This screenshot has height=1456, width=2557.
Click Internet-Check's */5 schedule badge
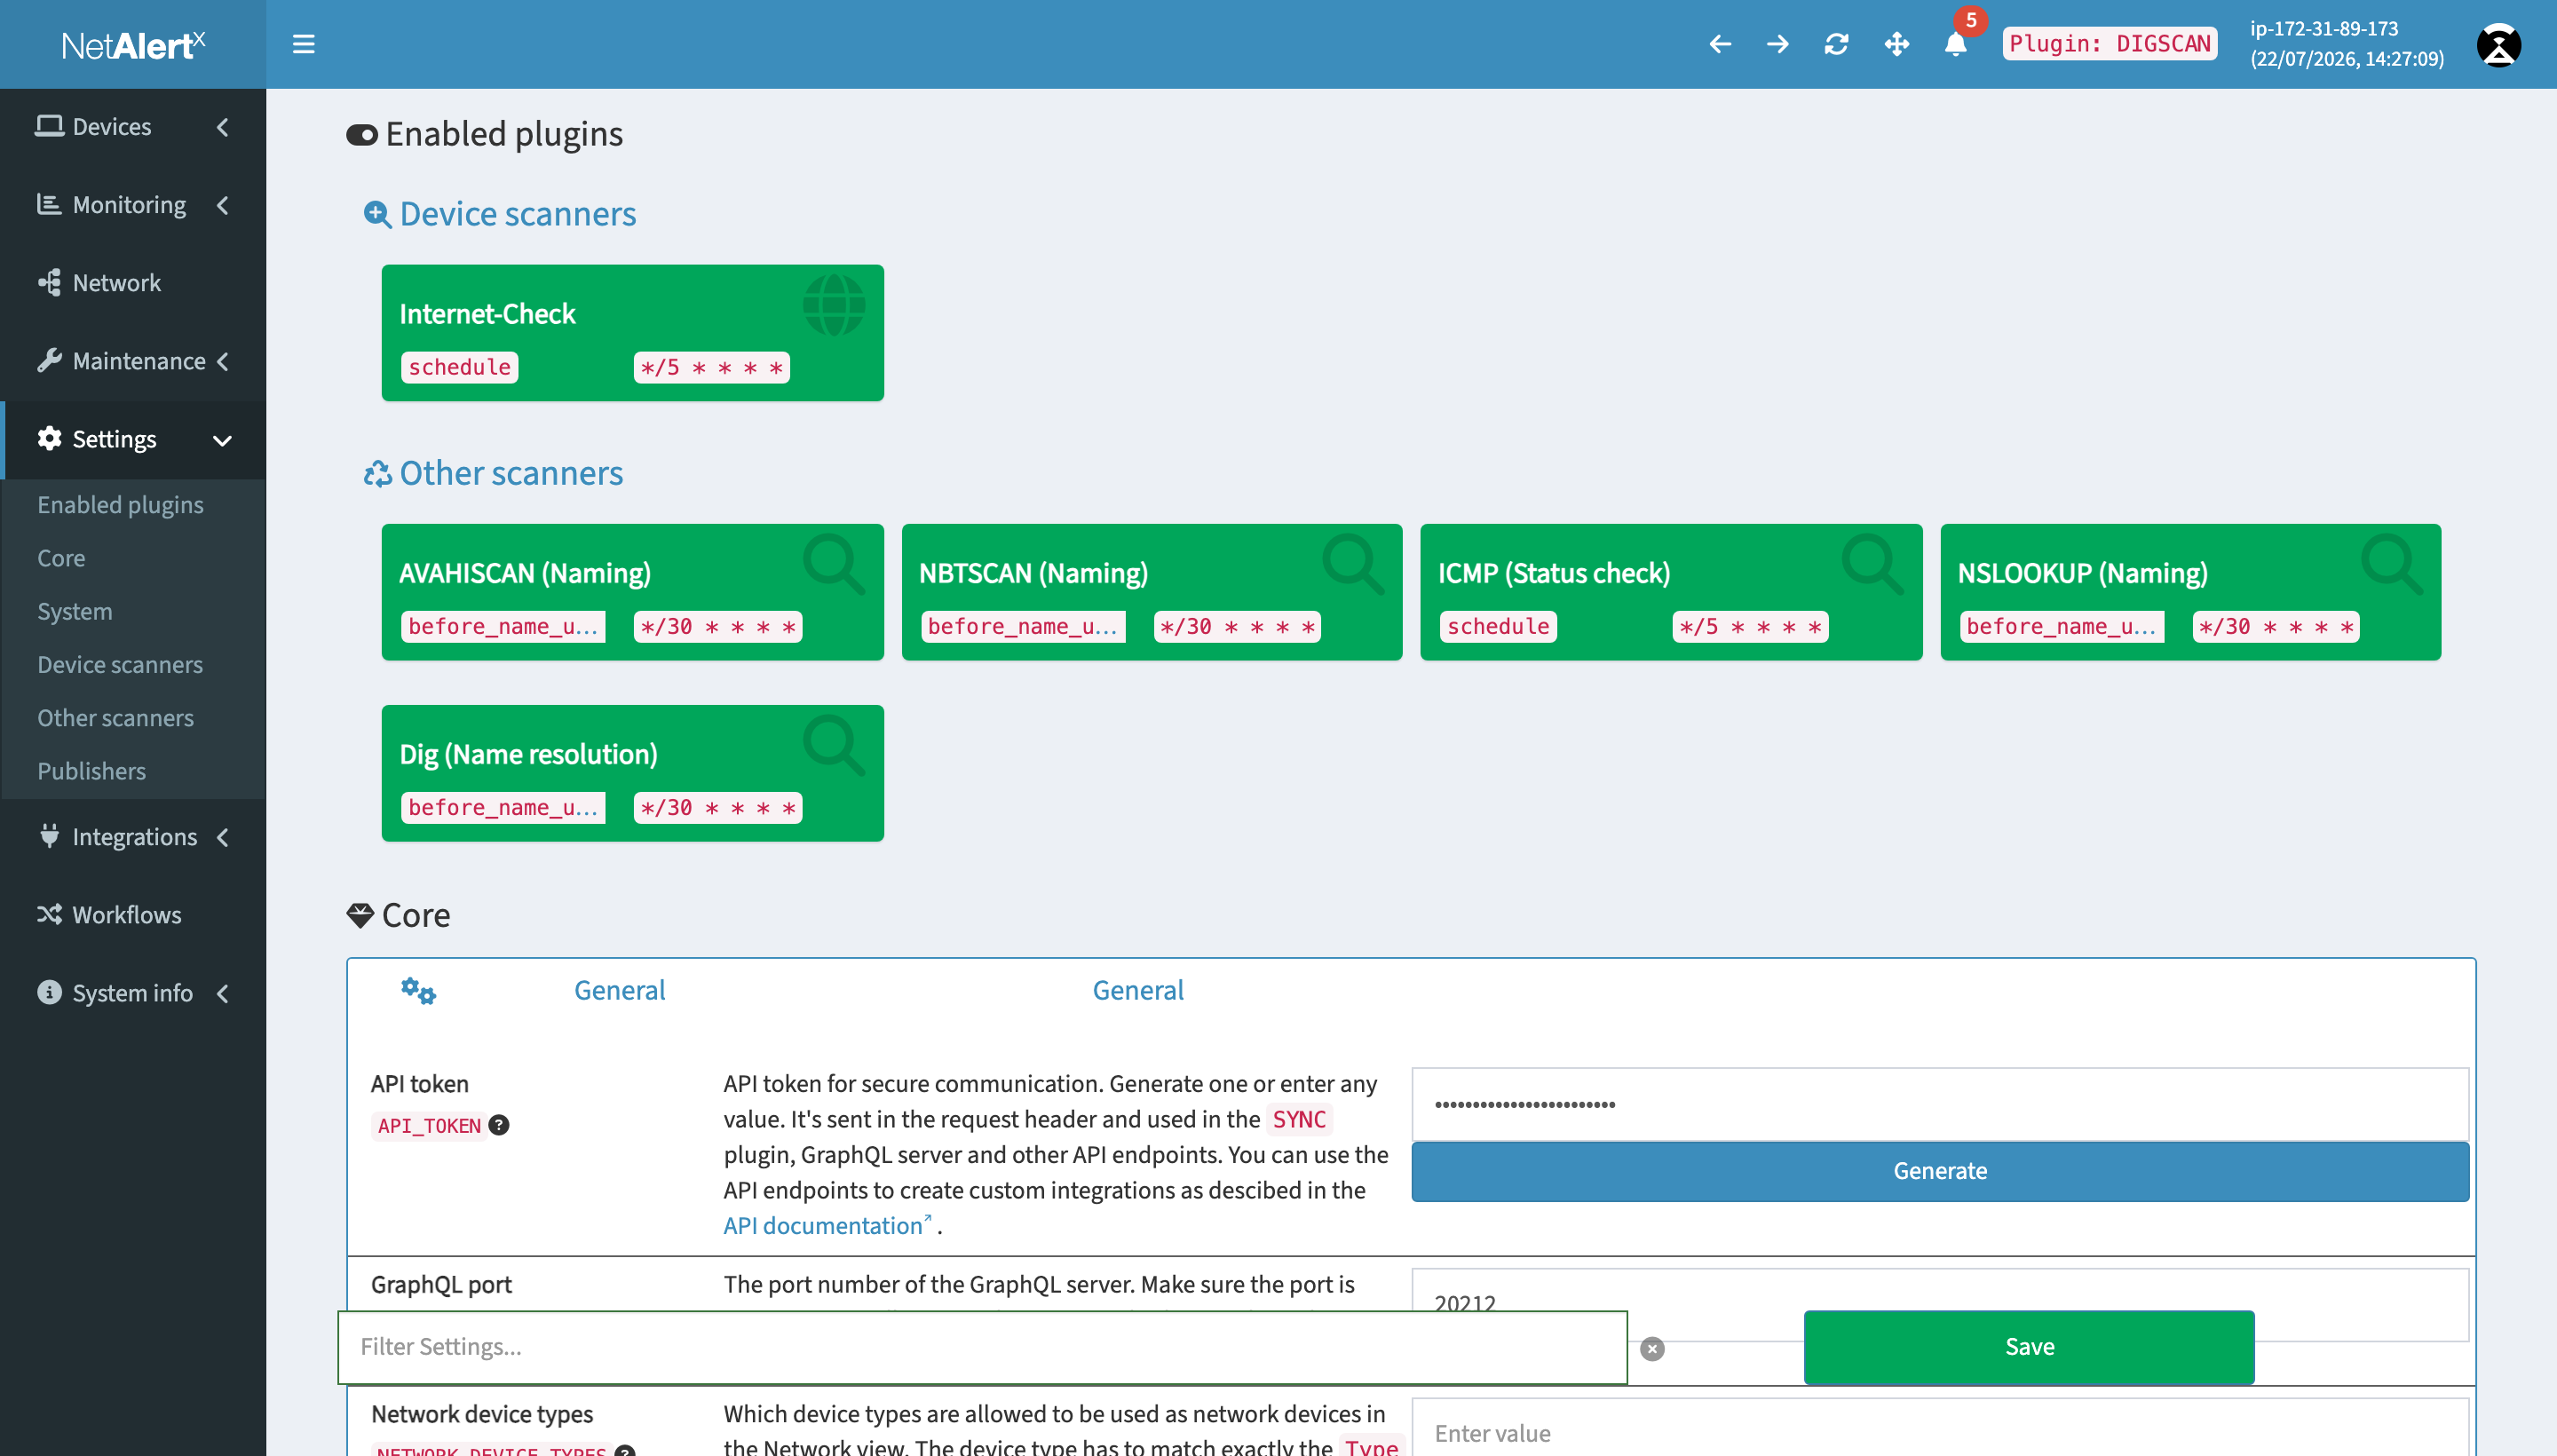point(712,367)
